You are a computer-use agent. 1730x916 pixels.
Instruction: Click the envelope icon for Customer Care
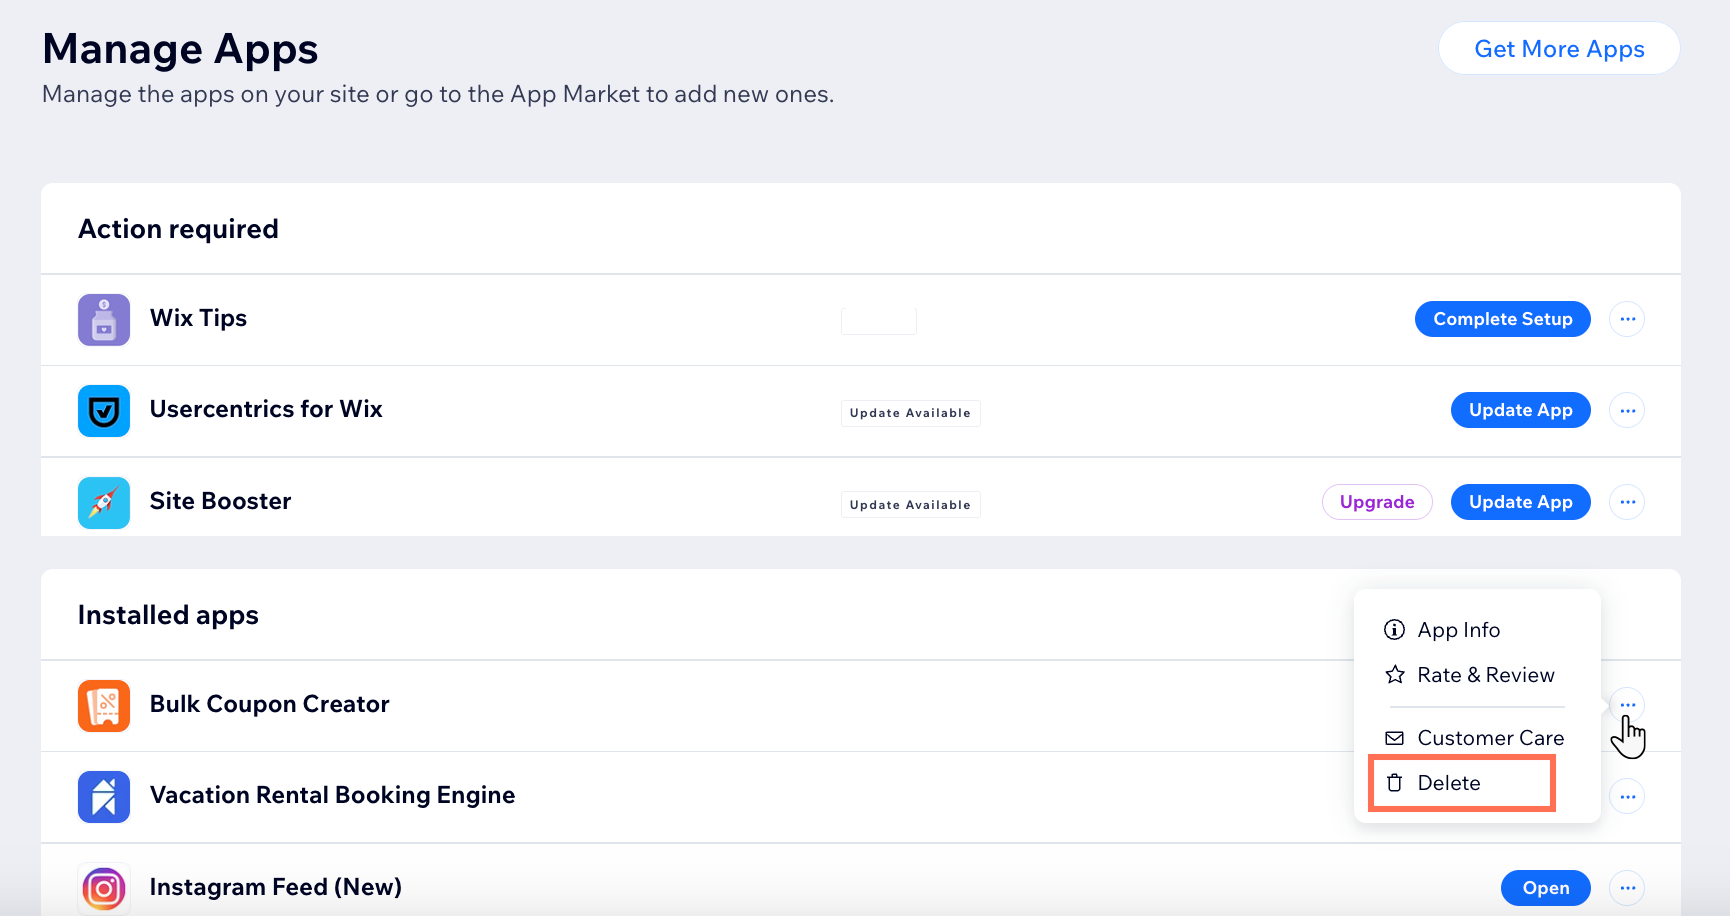(x=1394, y=738)
